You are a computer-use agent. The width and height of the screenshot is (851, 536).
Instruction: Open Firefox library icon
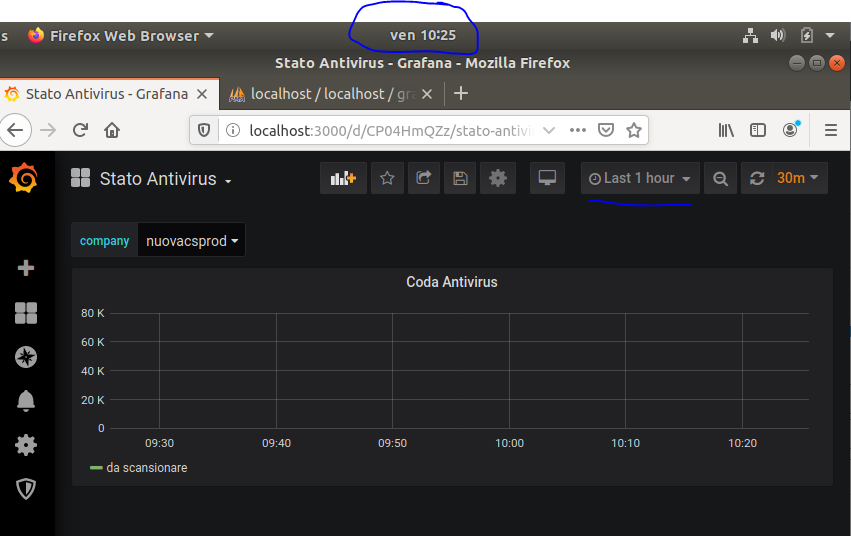(726, 130)
